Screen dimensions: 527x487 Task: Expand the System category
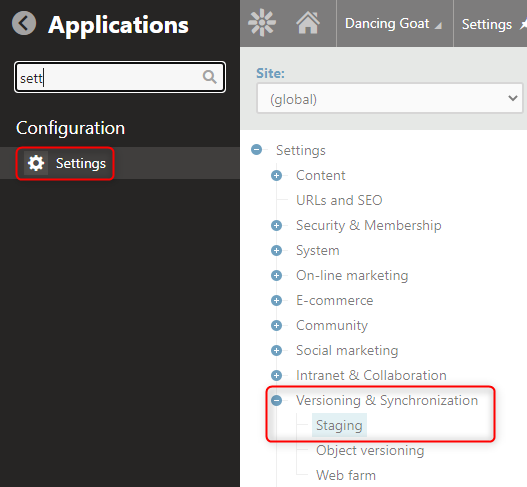pyautogui.click(x=277, y=250)
